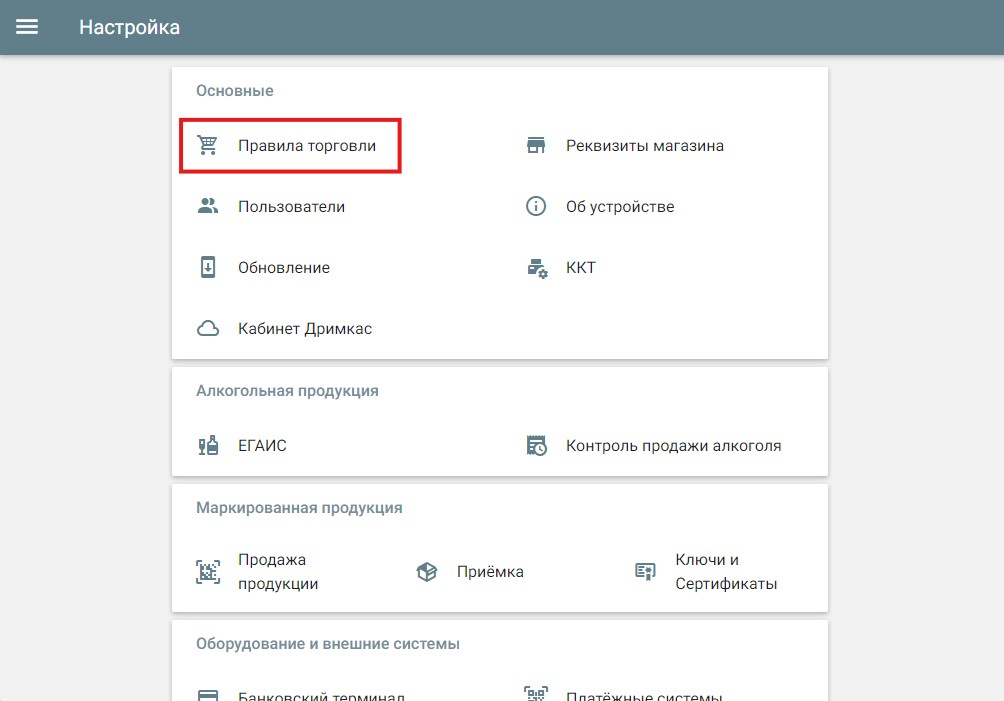Click the store icon for Реквизиты магазина
The height and width of the screenshot is (701, 1004).
point(536,146)
